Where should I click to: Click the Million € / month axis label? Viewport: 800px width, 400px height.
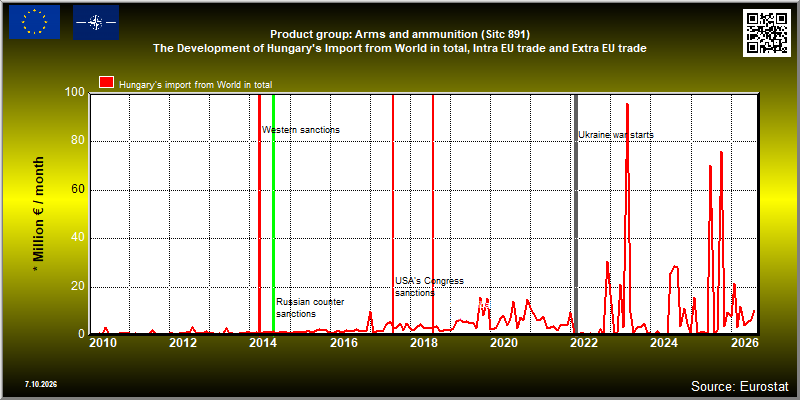tap(39, 214)
